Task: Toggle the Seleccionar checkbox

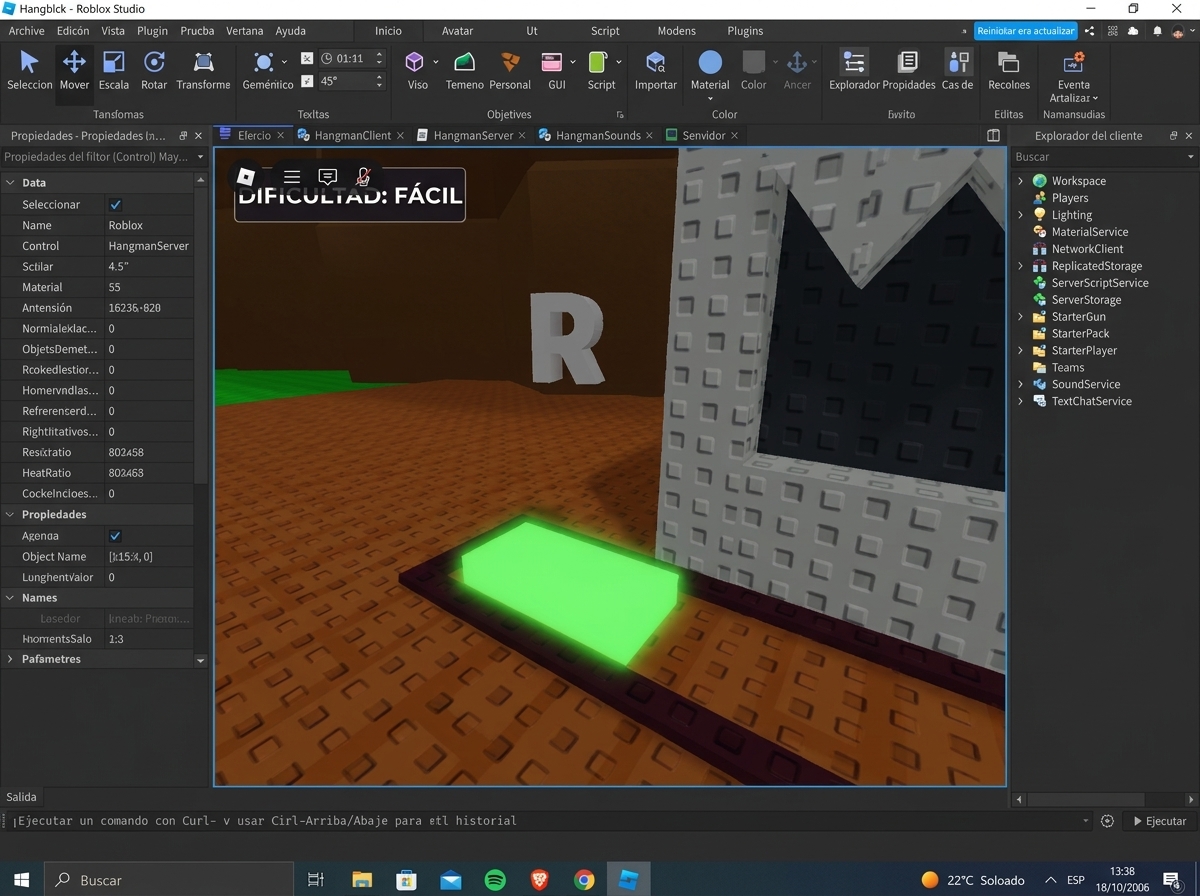Action: [x=115, y=204]
